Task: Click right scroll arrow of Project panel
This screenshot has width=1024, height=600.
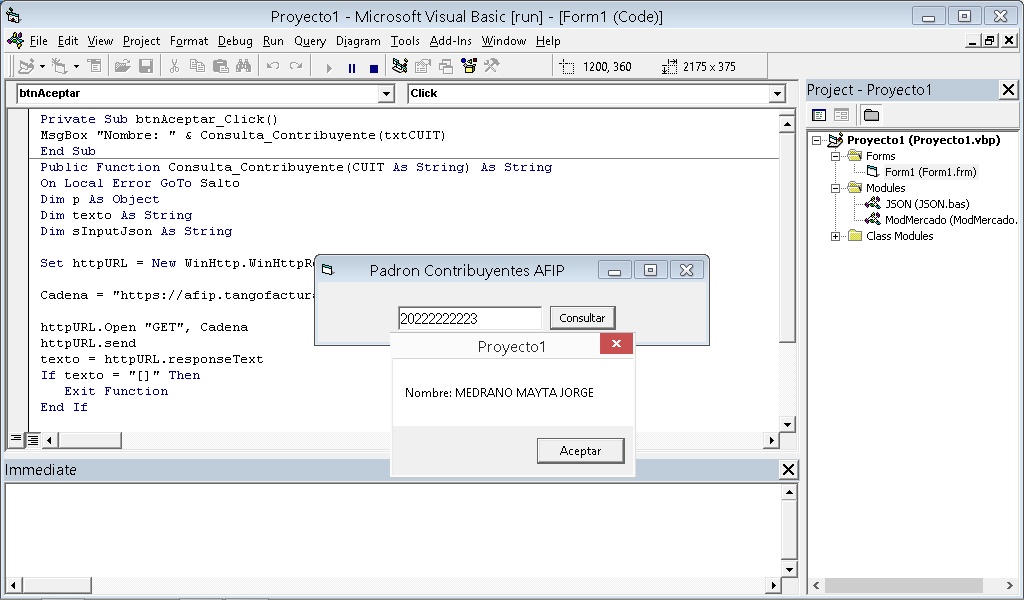Action: 1010,585
